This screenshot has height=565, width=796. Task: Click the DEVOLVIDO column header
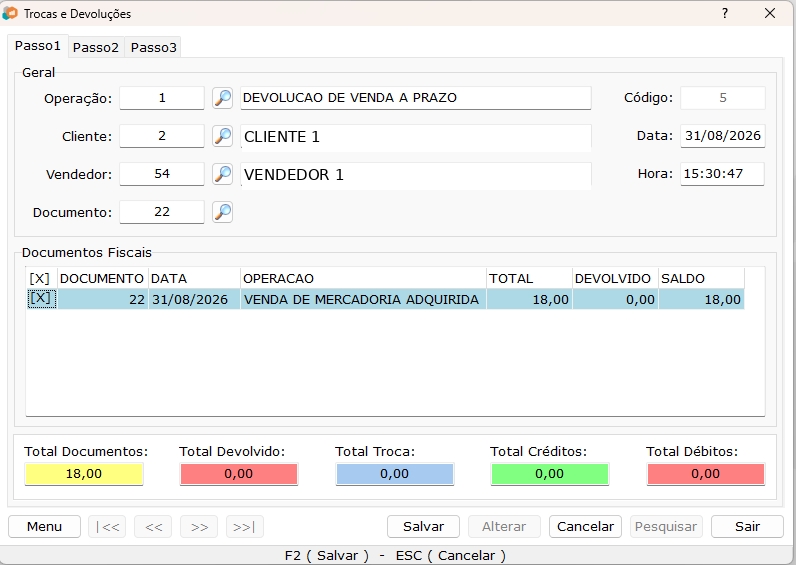615,278
